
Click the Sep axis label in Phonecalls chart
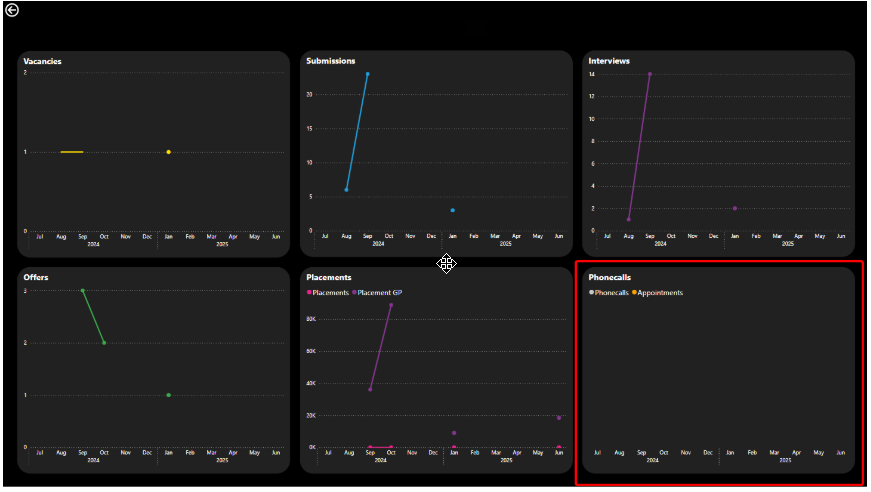pos(641,453)
